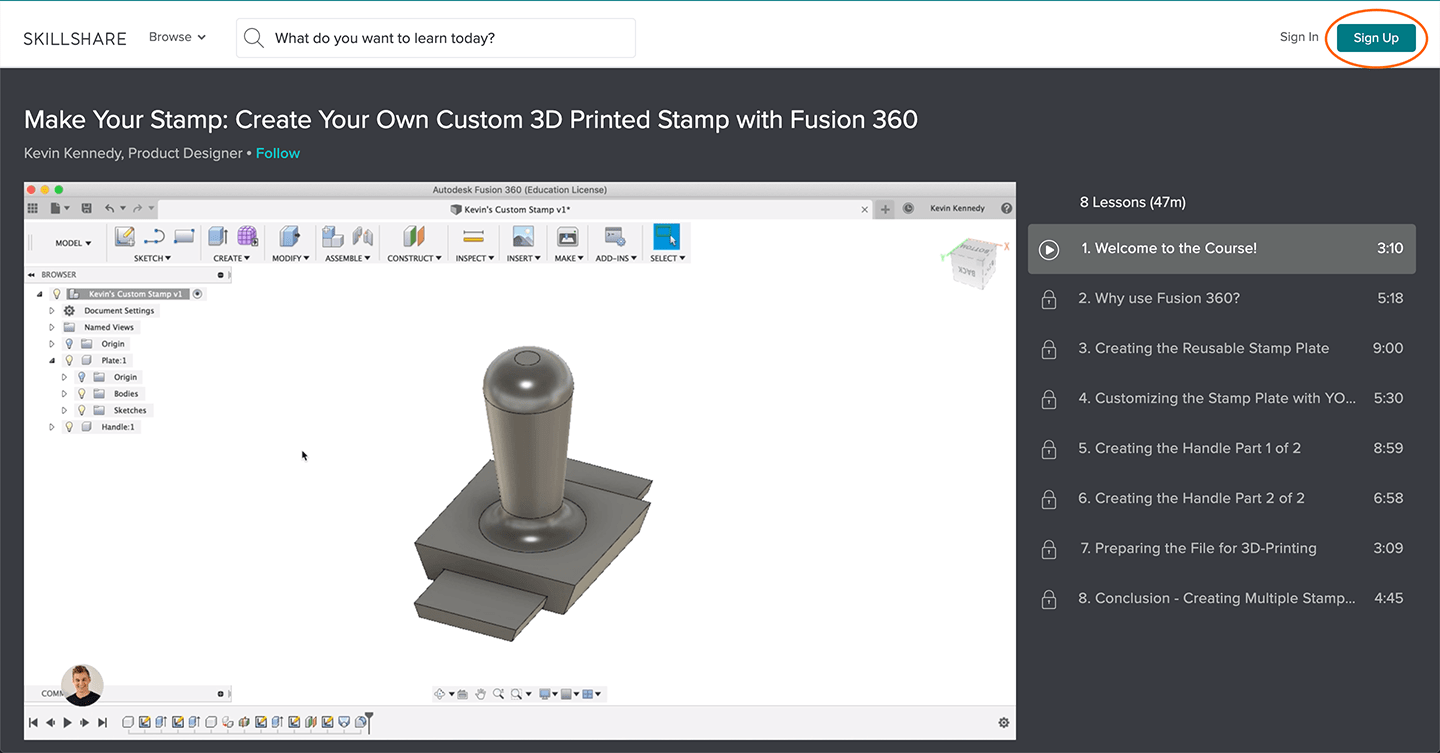Follow Kevin Kennedy
Image resolution: width=1440 pixels, height=753 pixels.
click(278, 153)
